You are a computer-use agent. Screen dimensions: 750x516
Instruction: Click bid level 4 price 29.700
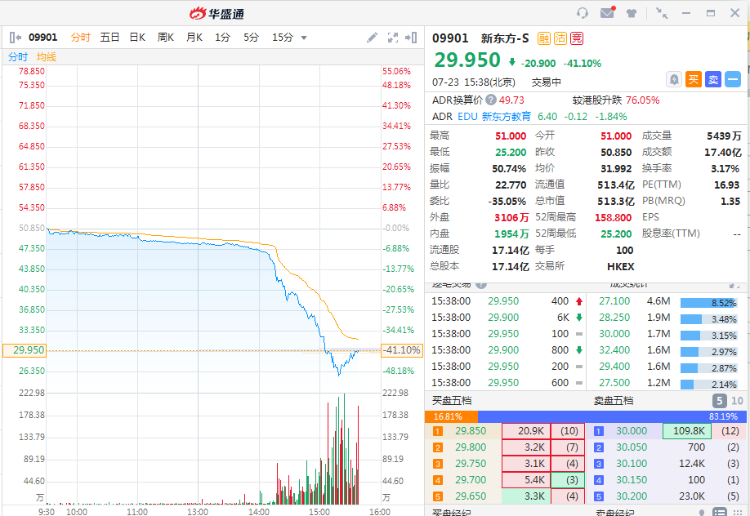tap(471, 480)
